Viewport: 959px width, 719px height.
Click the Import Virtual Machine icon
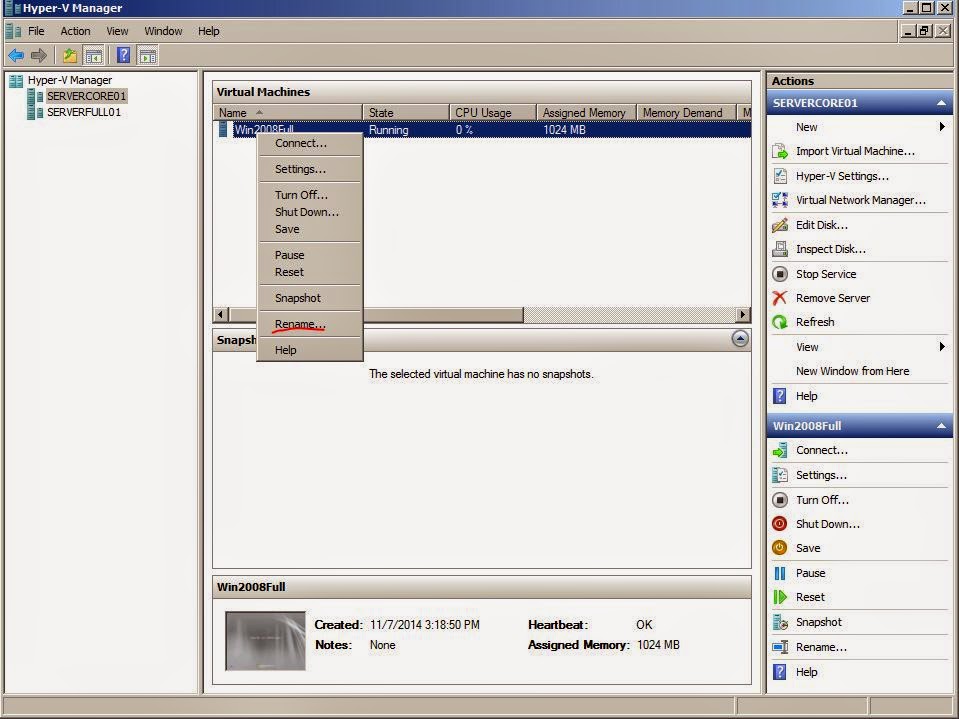[x=780, y=151]
